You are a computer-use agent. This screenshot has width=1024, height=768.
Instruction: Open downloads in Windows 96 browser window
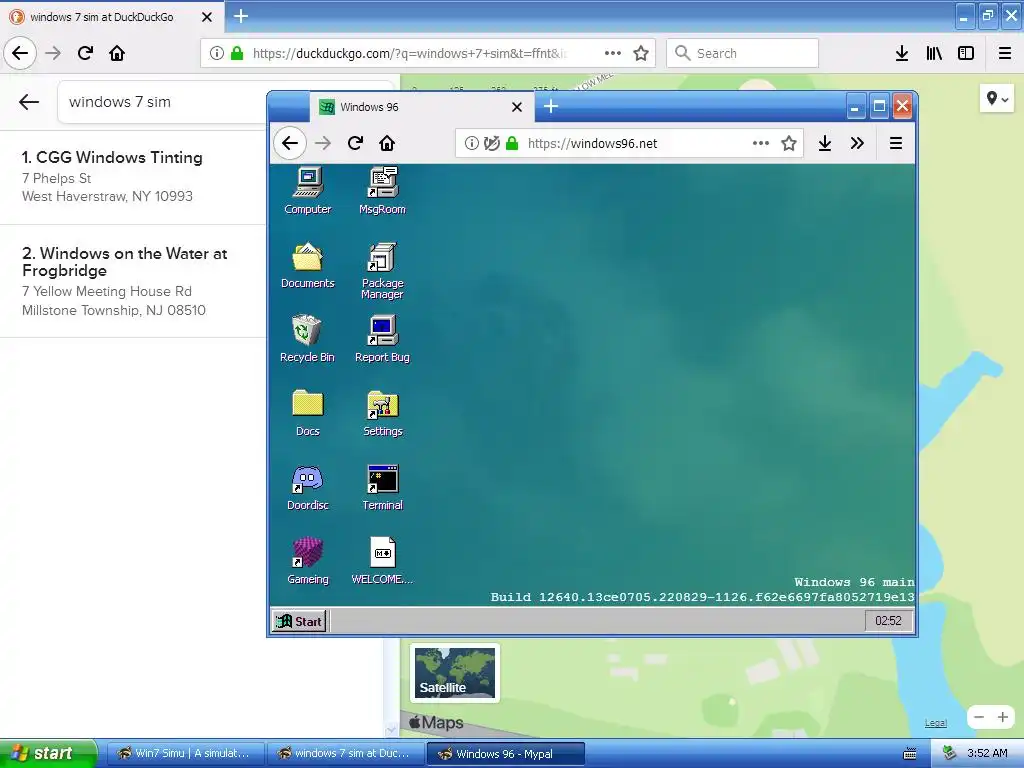click(x=825, y=143)
